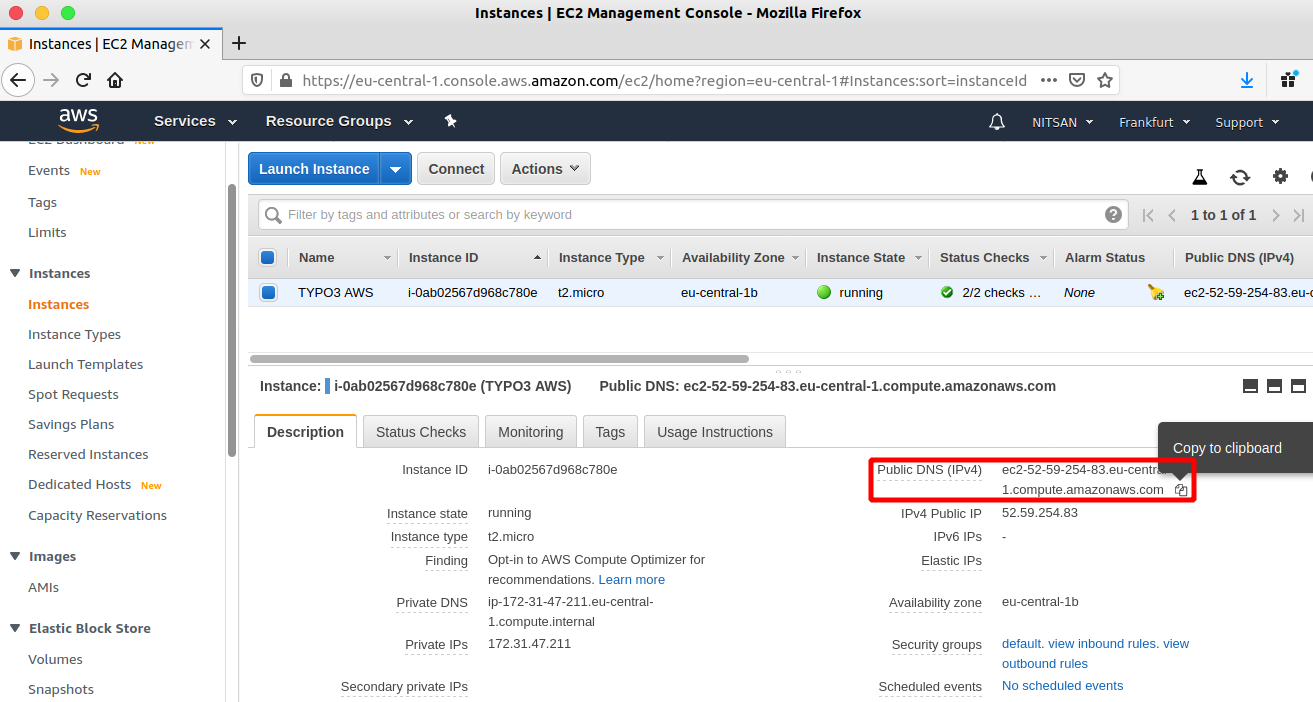Toggle checkbox for TYPO3 AWS instance

point(268,293)
